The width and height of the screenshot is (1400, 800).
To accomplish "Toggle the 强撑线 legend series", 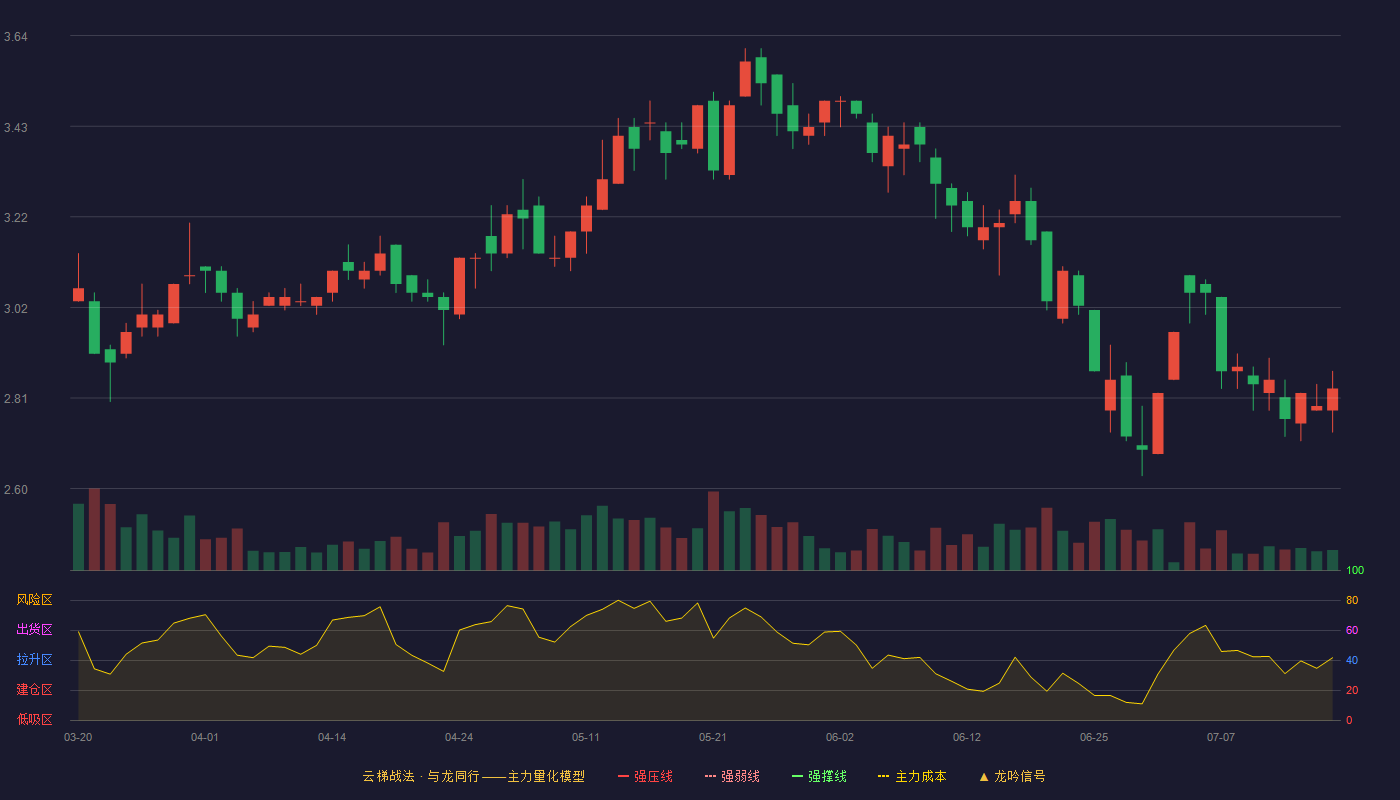I will coord(819,776).
